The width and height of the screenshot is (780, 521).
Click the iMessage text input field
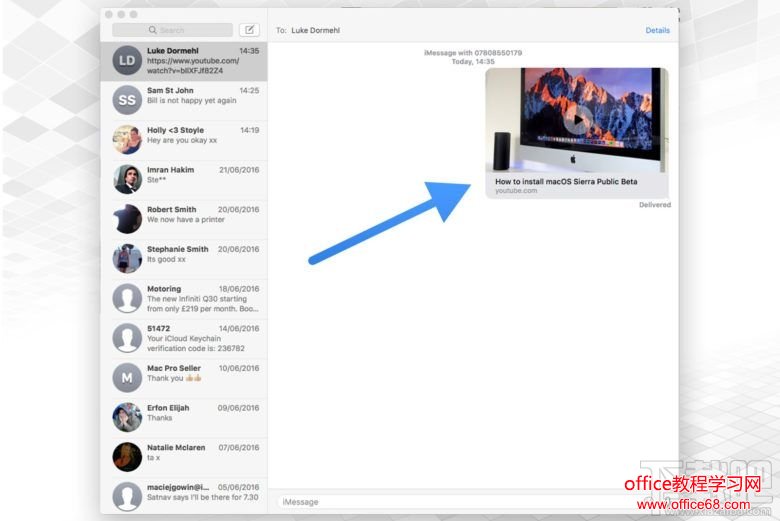tap(450, 501)
